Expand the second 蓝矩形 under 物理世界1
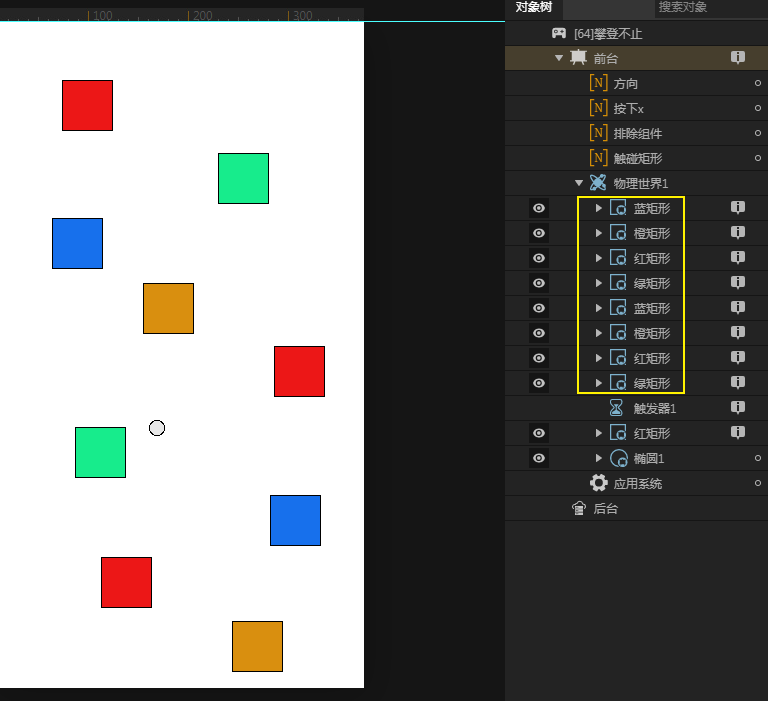 pos(599,308)
